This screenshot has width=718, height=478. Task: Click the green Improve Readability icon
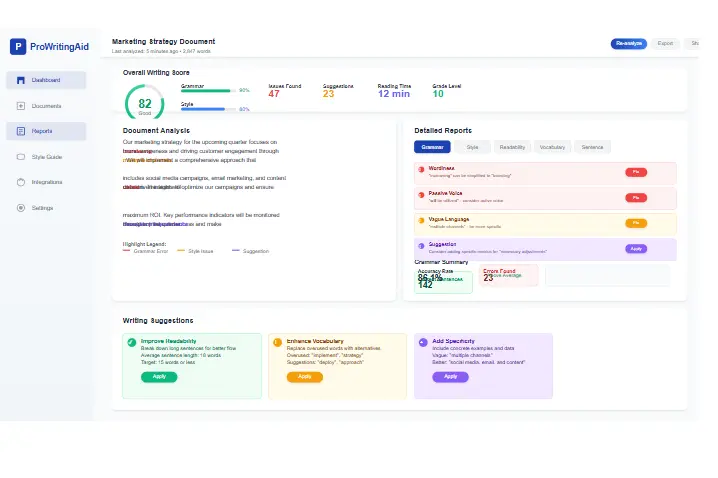132,342
